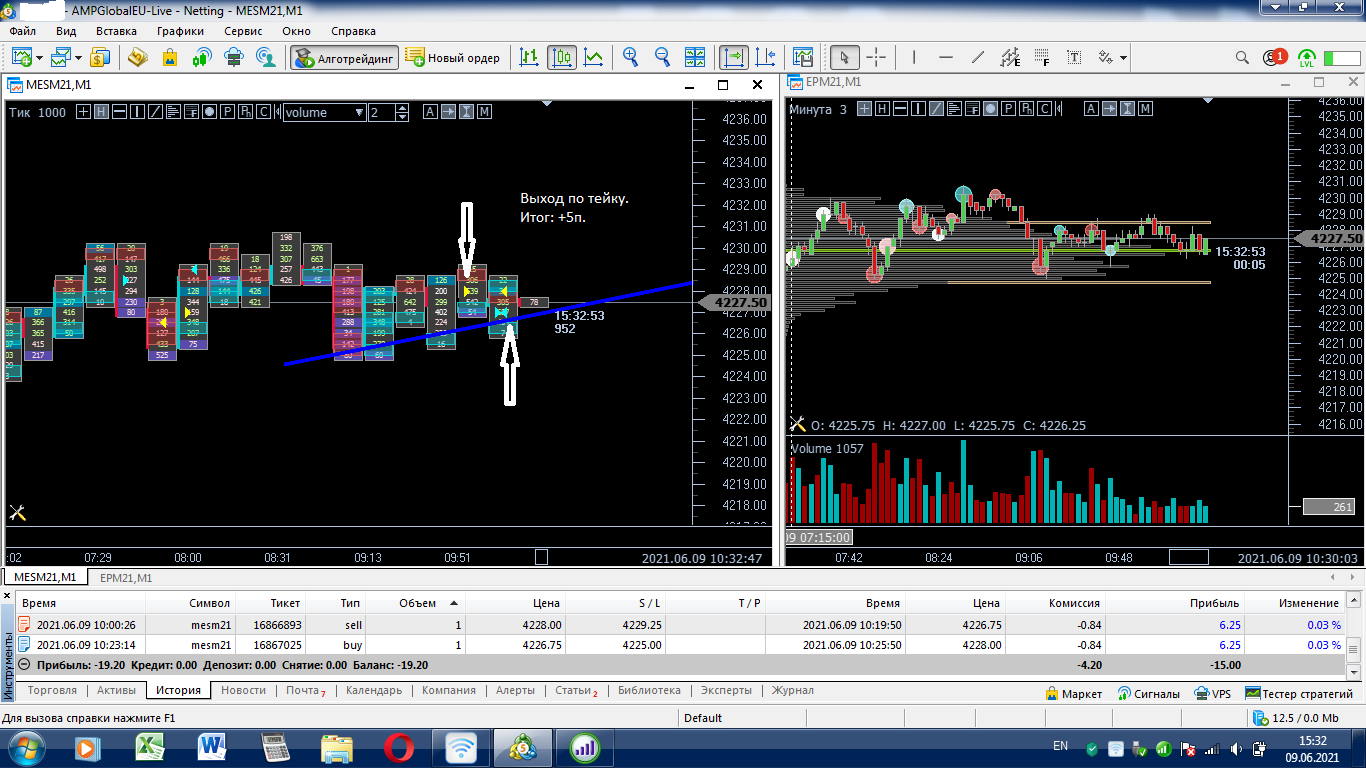Sort history by Прибыль column header
Image resolution: width=1366 pixels, height=768 pixels.
1174,603
